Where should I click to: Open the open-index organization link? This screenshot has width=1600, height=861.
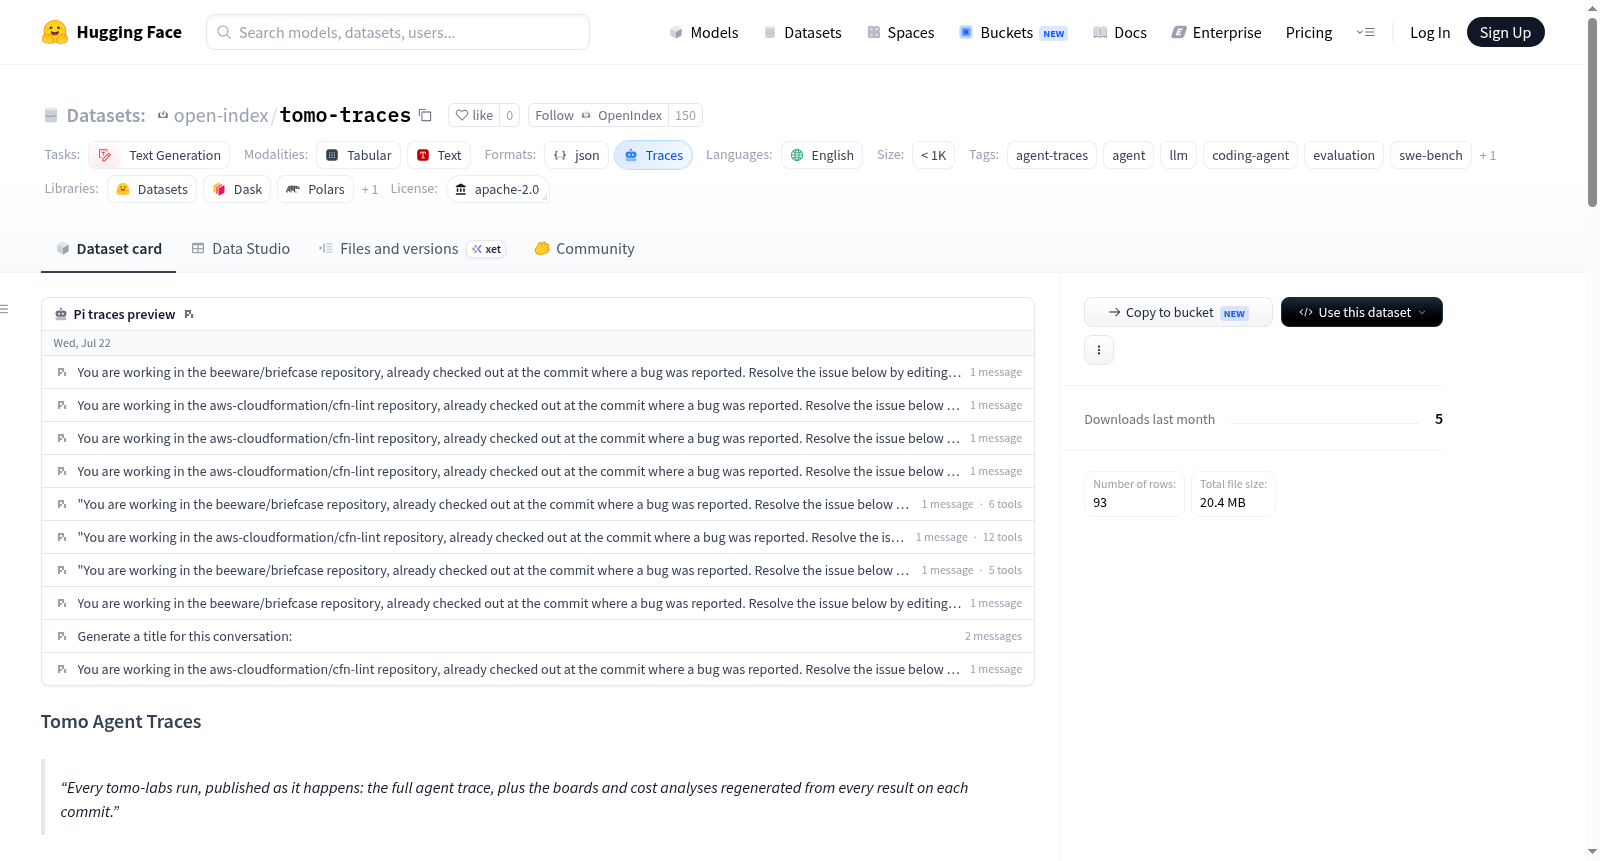[x=221, y=115]
